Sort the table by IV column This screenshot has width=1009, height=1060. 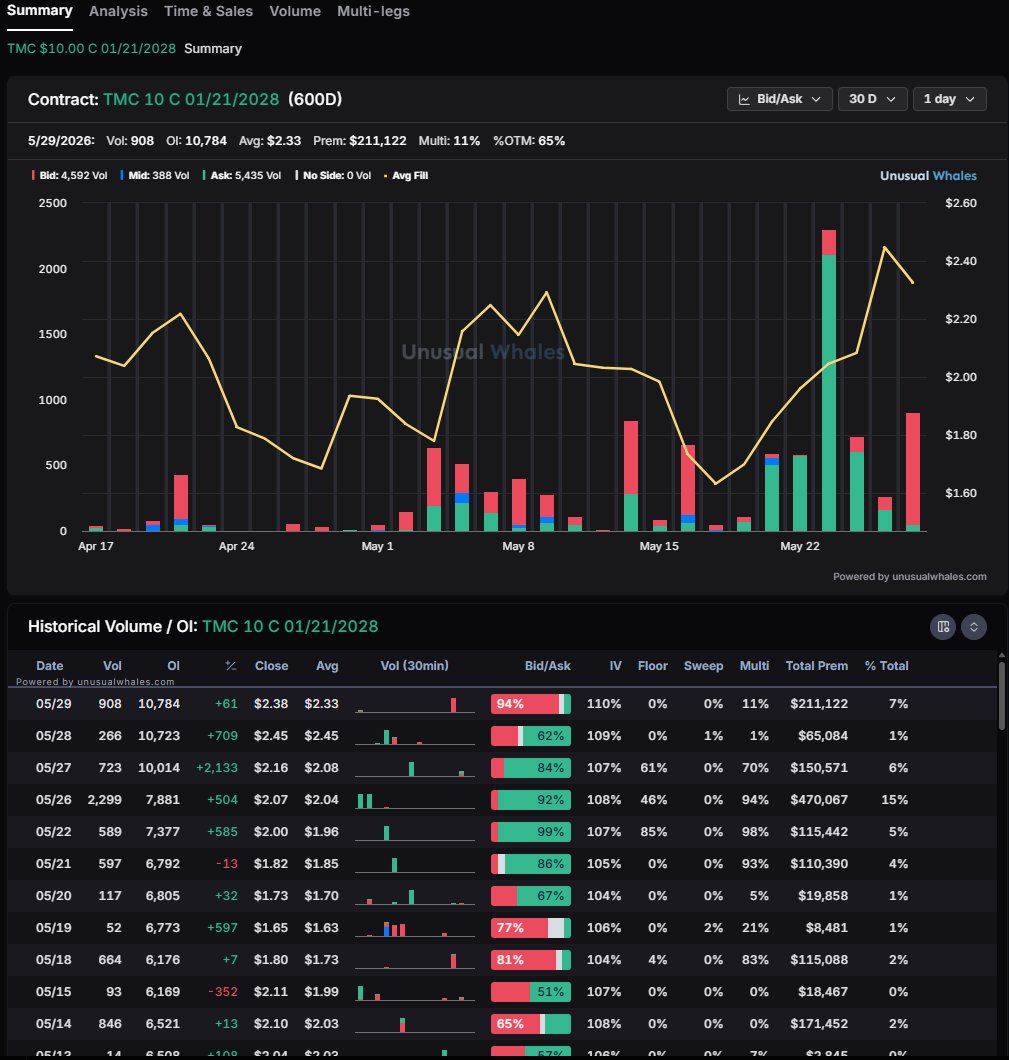tap(615, 666)
